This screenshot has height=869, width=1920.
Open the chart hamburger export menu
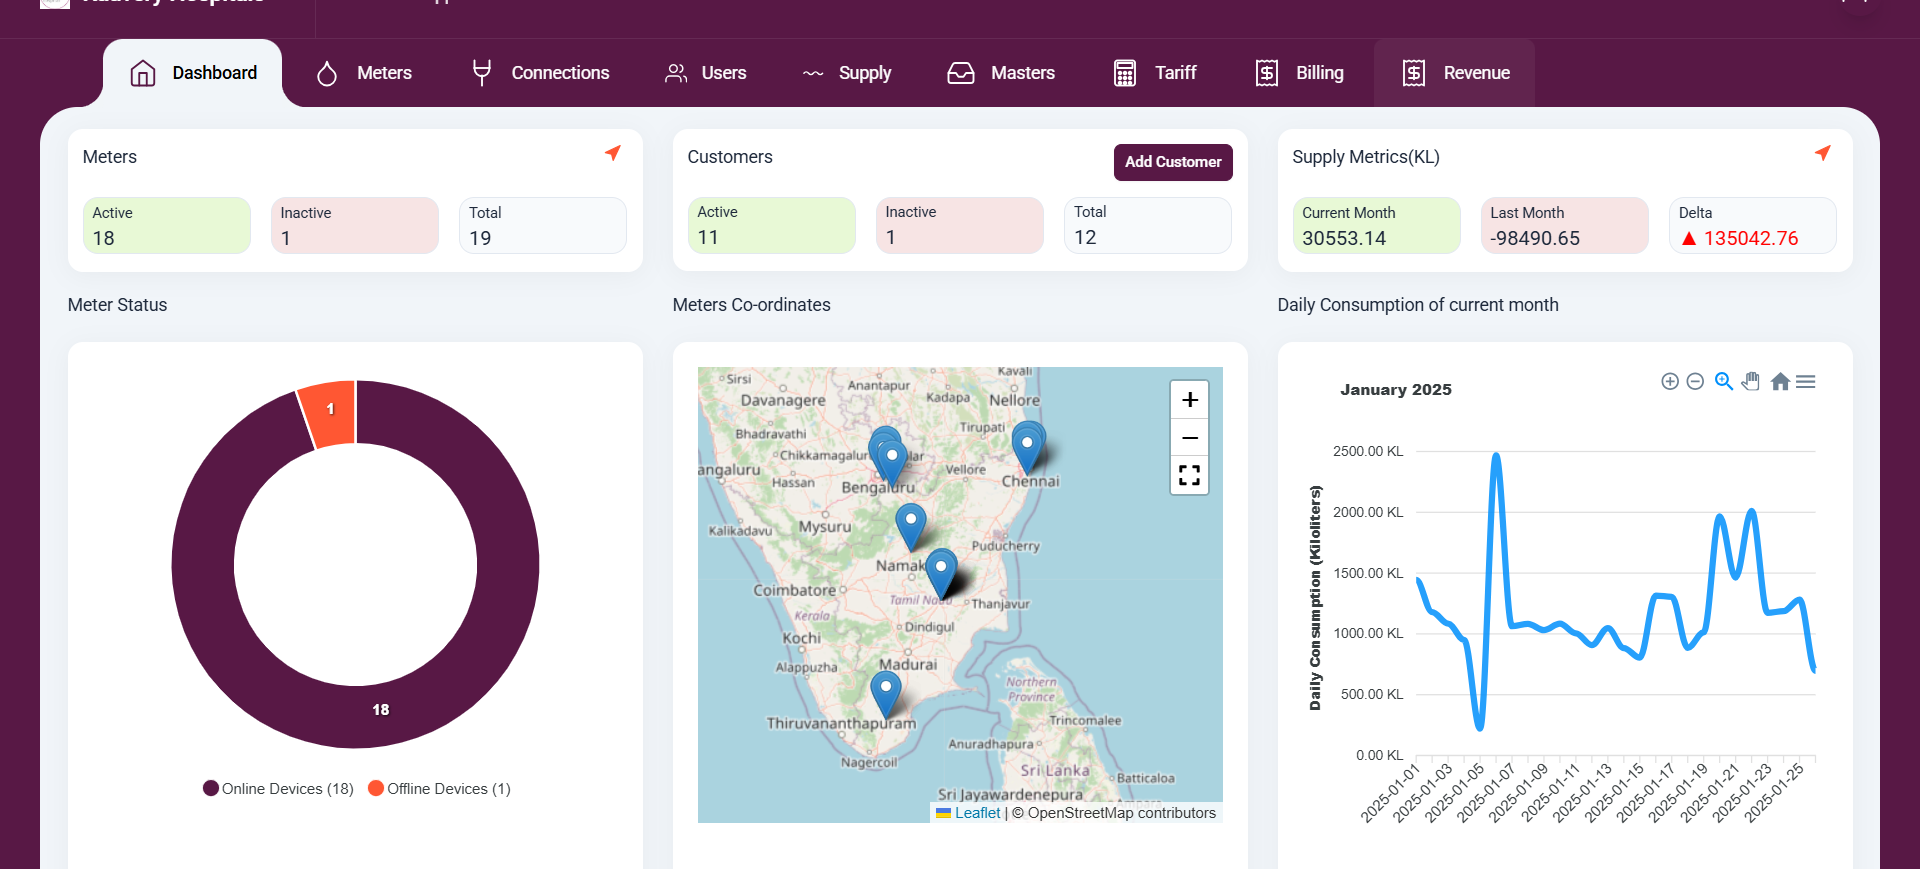[1805, 381]
